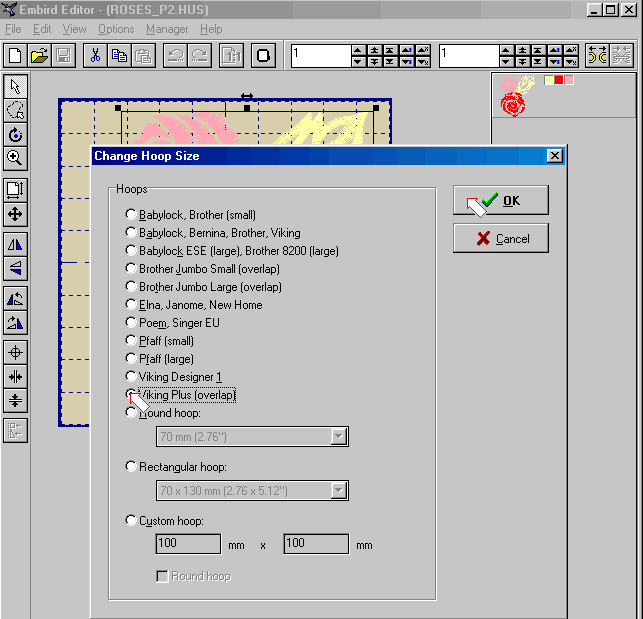The height and width of the screenshot is (619, 643).
Task: Create a new design with New icon
Action: (15, 55)
